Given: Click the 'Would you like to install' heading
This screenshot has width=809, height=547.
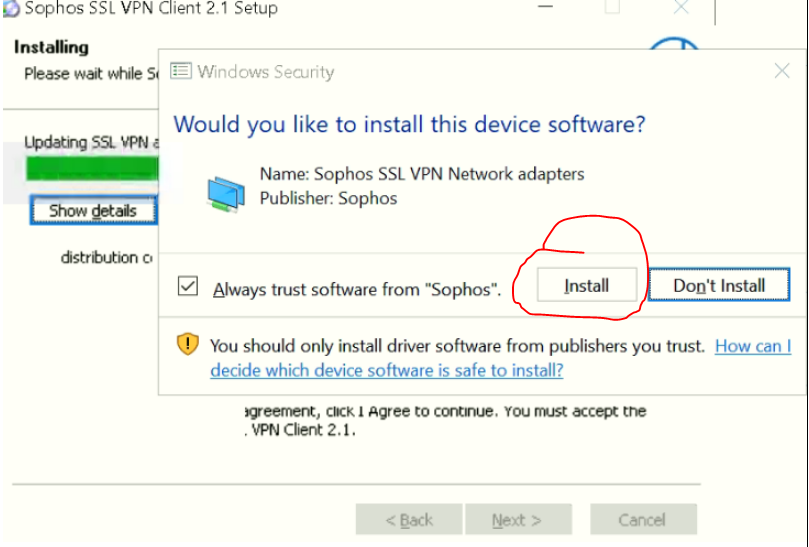Looking at the screenshot, I should pyautogui.click(x=409, y=125).
